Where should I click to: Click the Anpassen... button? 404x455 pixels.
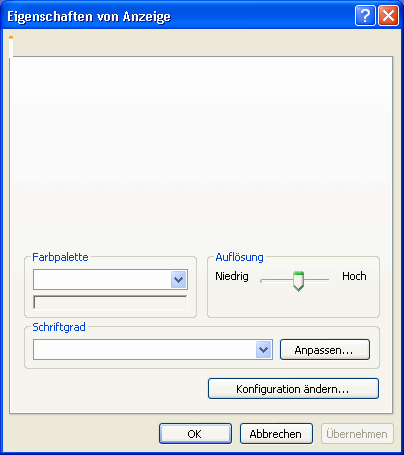tap(325, 350)
